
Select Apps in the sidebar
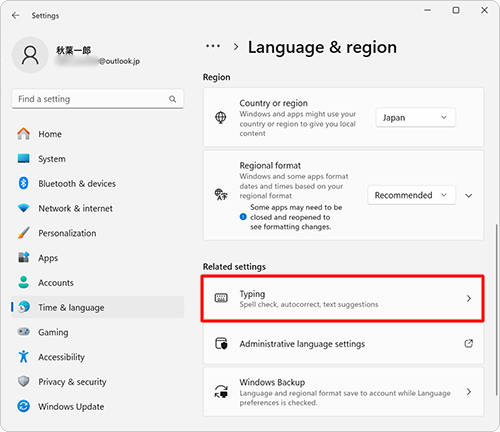[x=97, y=257]
